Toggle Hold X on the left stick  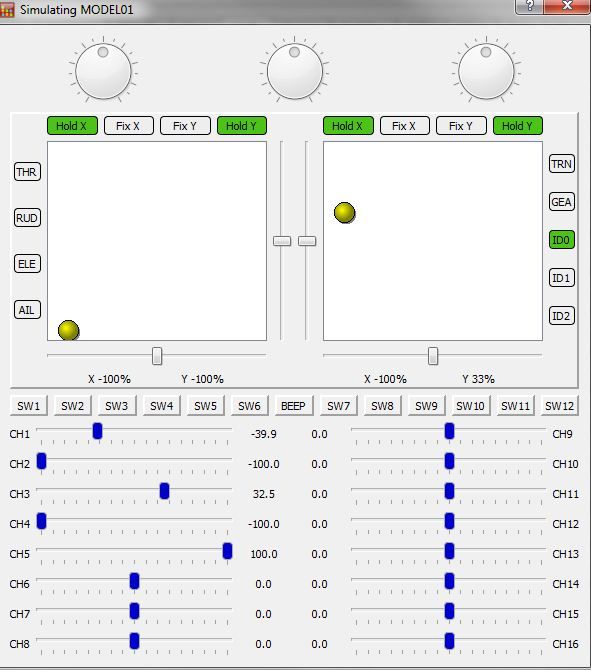[72, 126]
